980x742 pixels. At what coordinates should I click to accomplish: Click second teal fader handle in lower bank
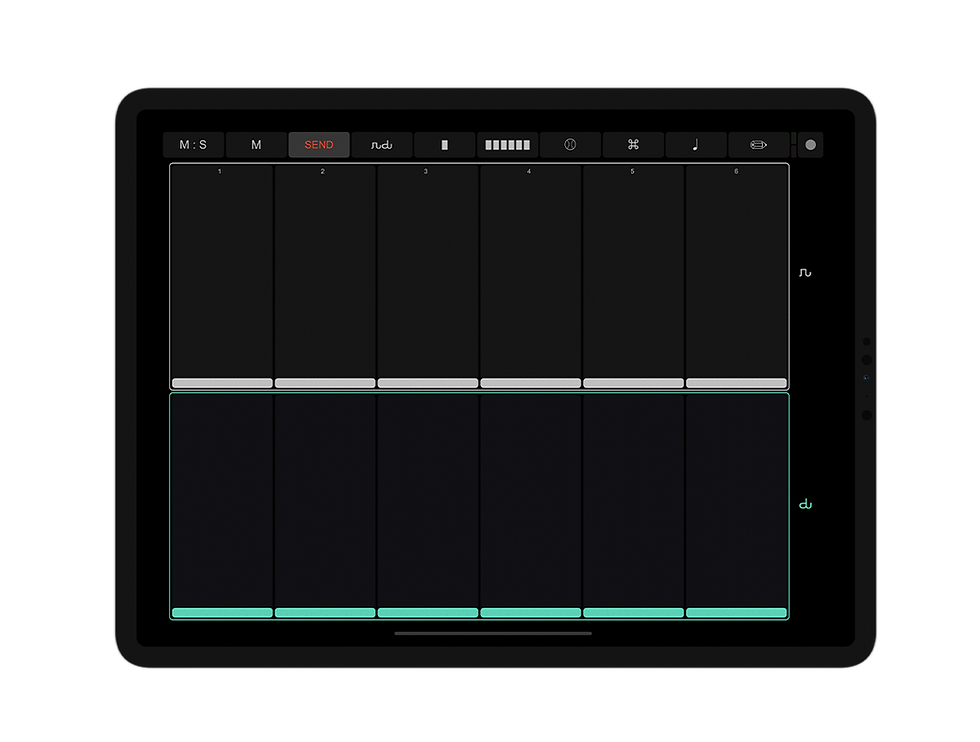click(325, 613)
